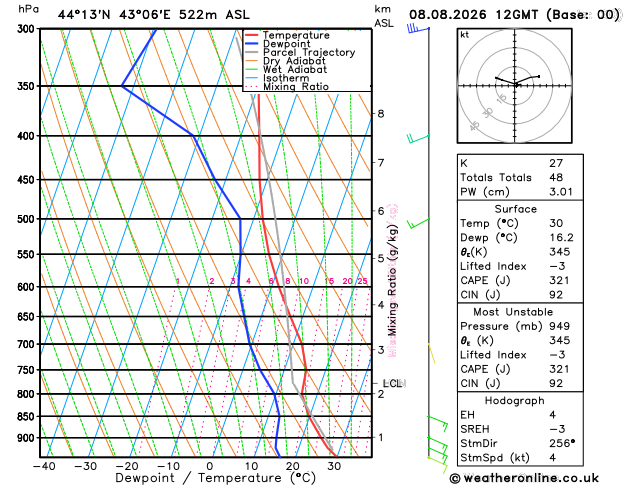The width and height of the screenshot is (629, 486).
Task: Click the surface Dewp value 16.2
Action: [561, 237]
